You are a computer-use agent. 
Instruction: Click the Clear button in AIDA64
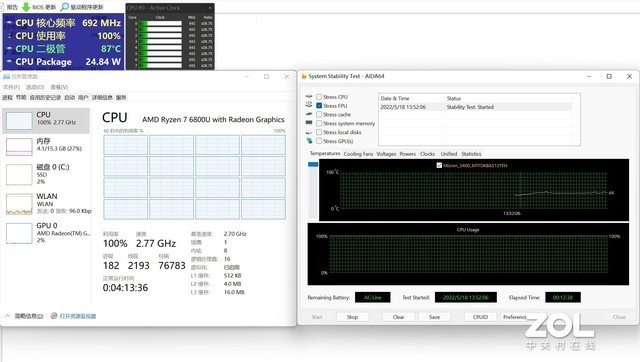point(399,317)
